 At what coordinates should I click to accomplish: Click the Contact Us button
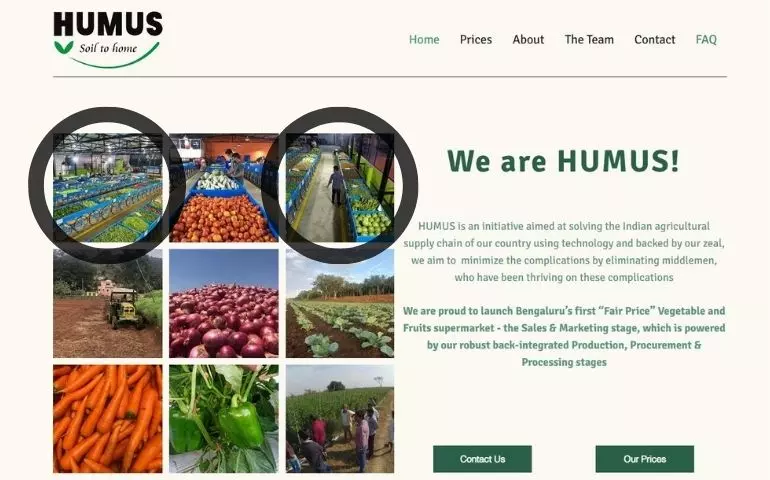click(482, 459)
